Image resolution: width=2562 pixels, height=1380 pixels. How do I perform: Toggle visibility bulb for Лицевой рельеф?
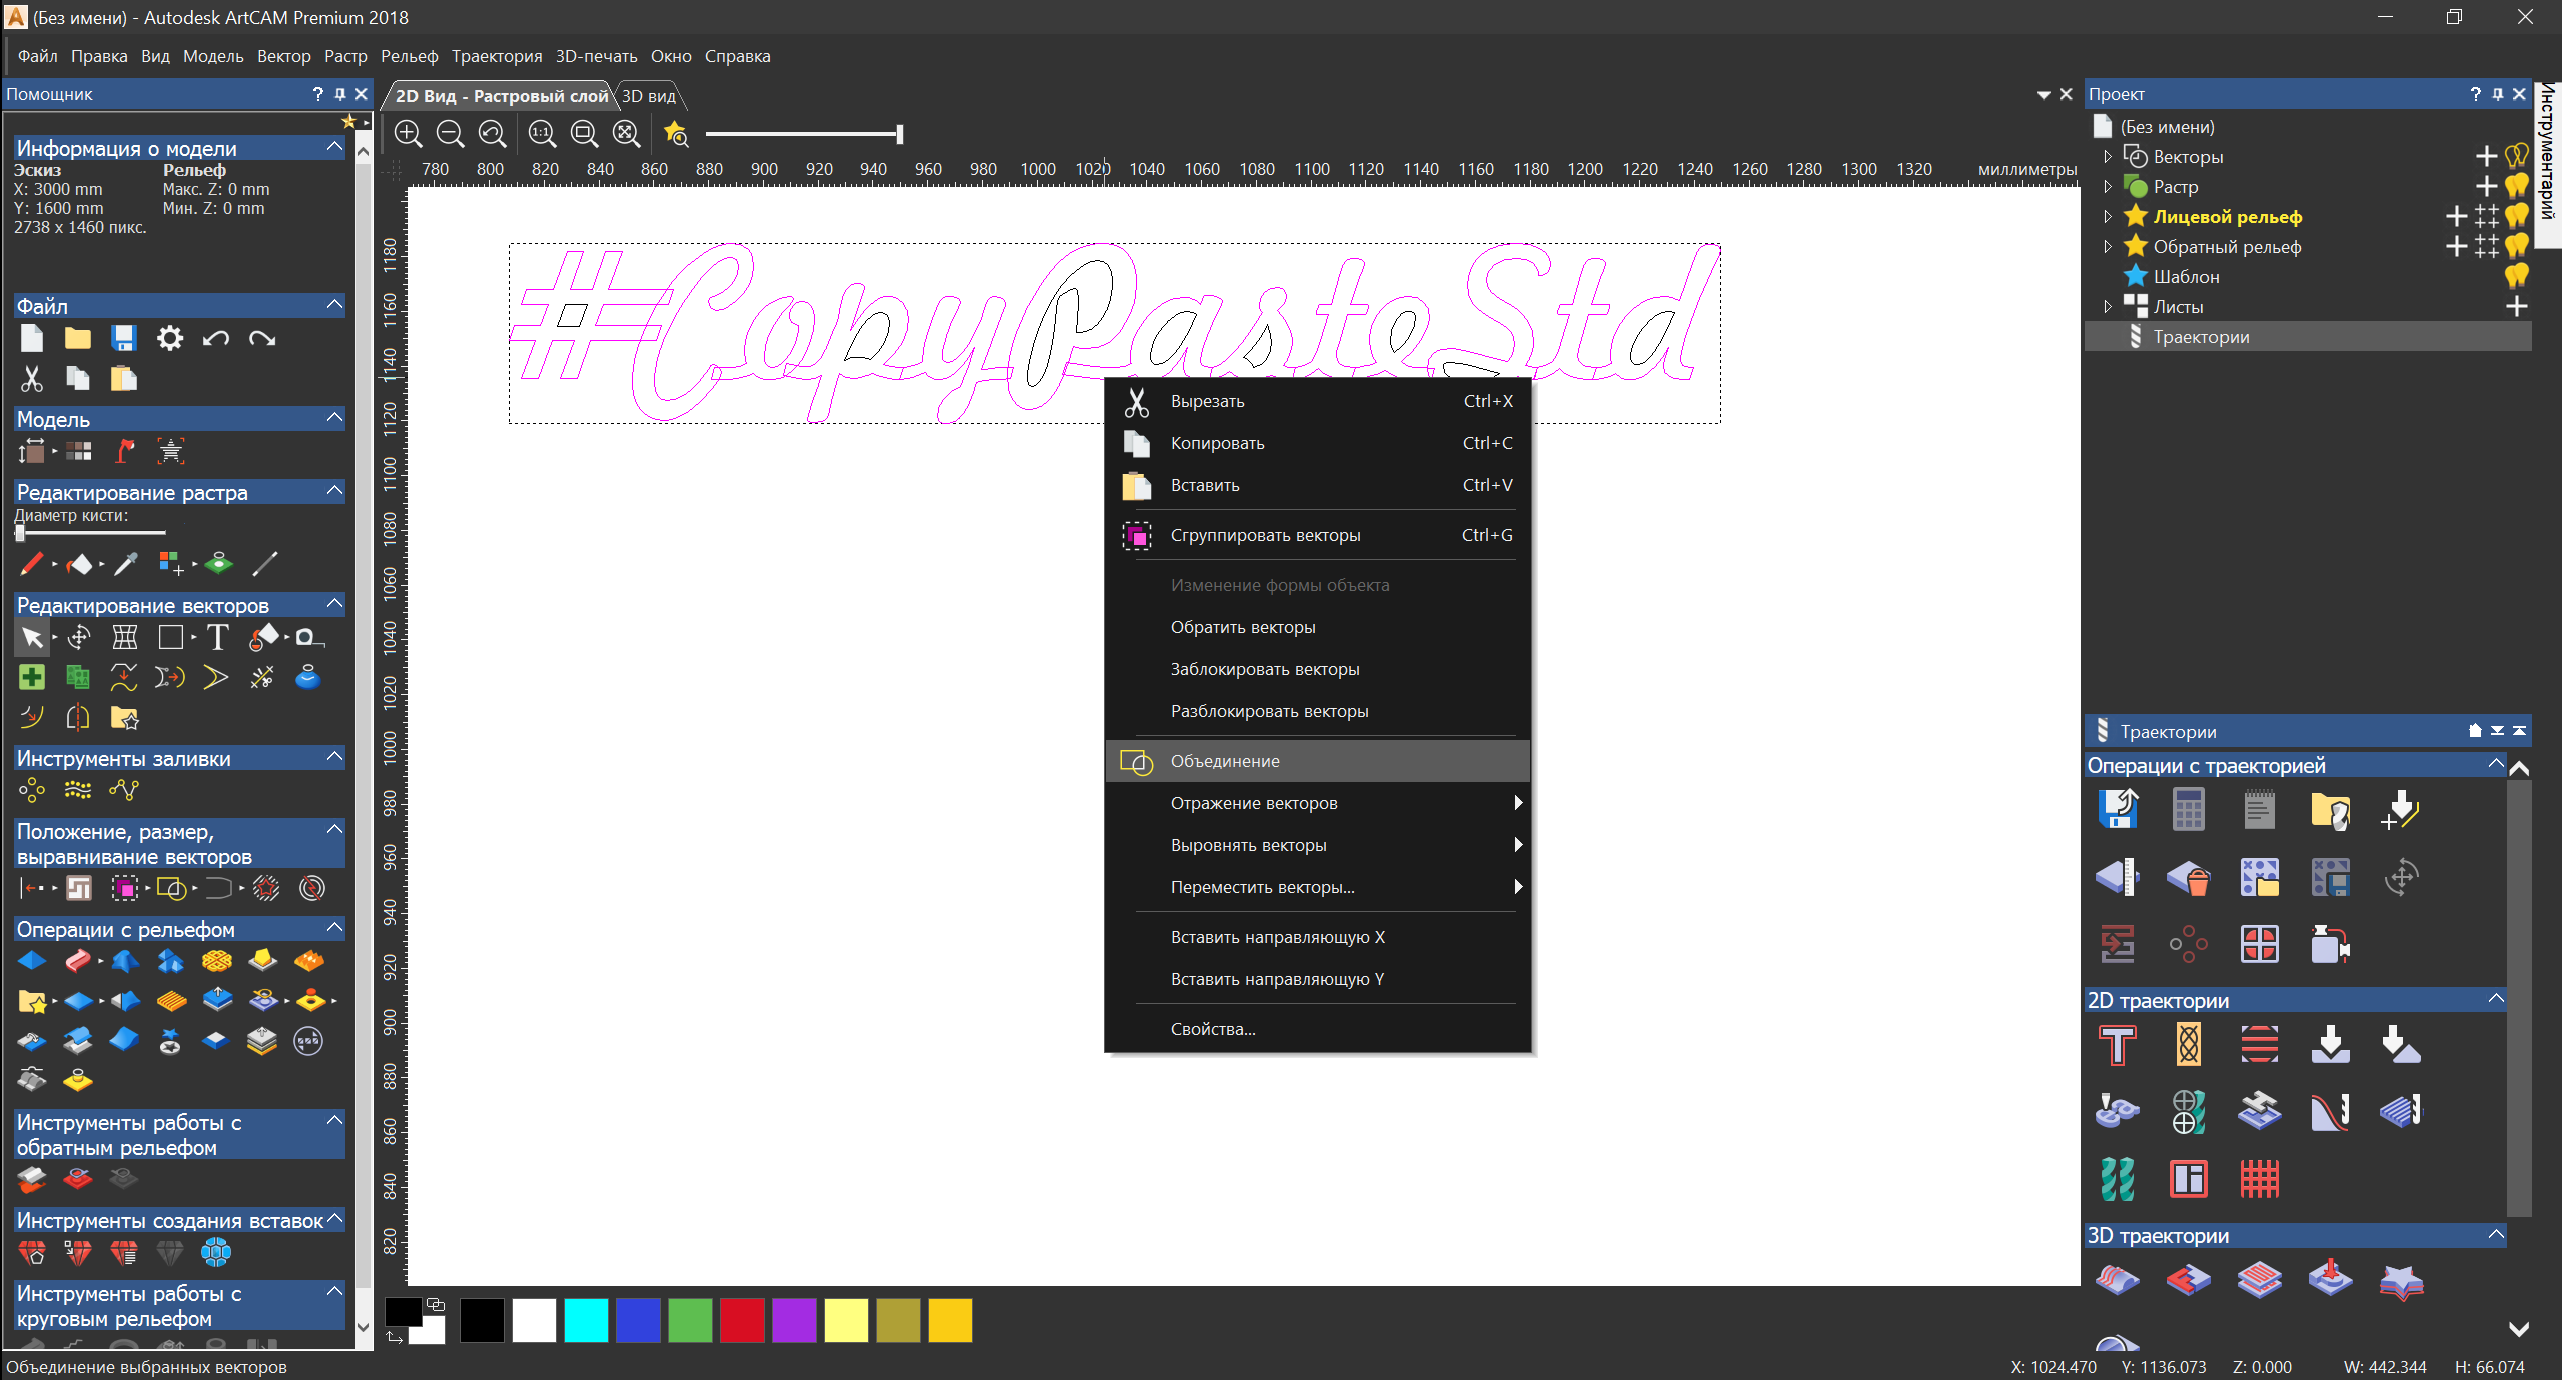pos(2516,216)
